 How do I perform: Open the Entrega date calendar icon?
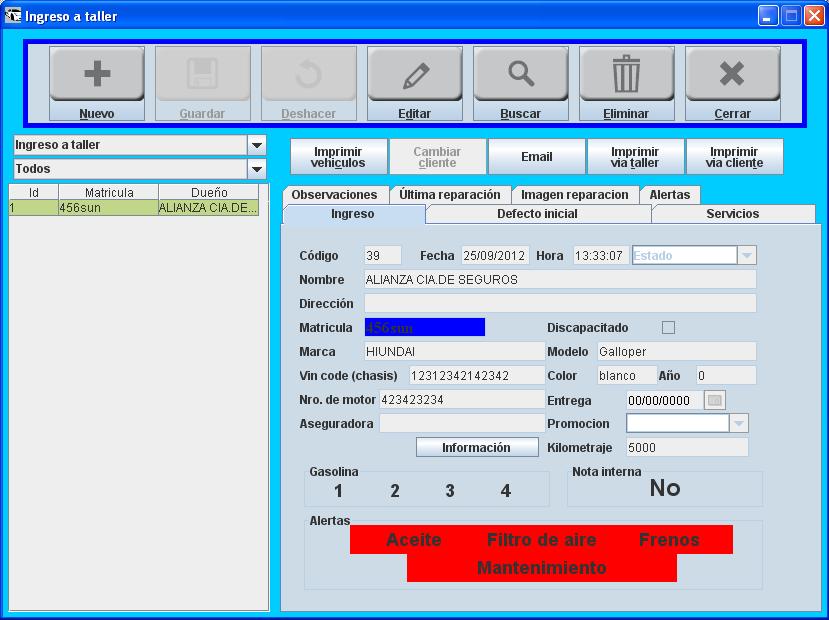[x=714, y=400]
